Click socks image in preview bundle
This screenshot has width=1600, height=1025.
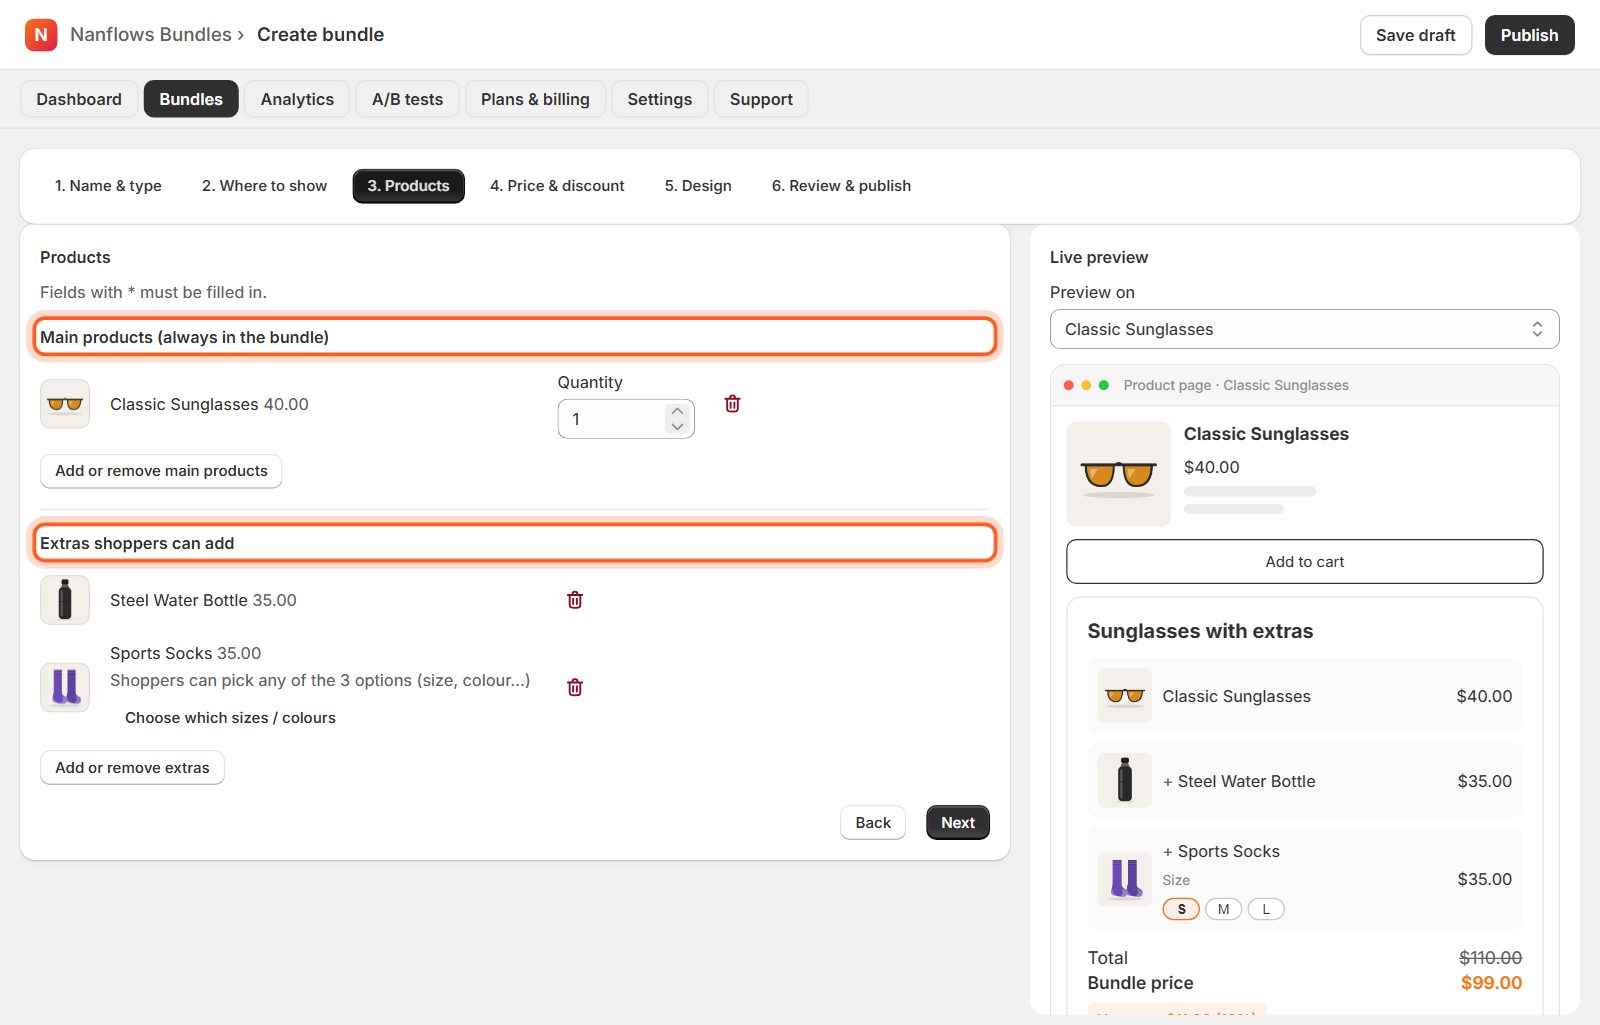[1125, 879]
